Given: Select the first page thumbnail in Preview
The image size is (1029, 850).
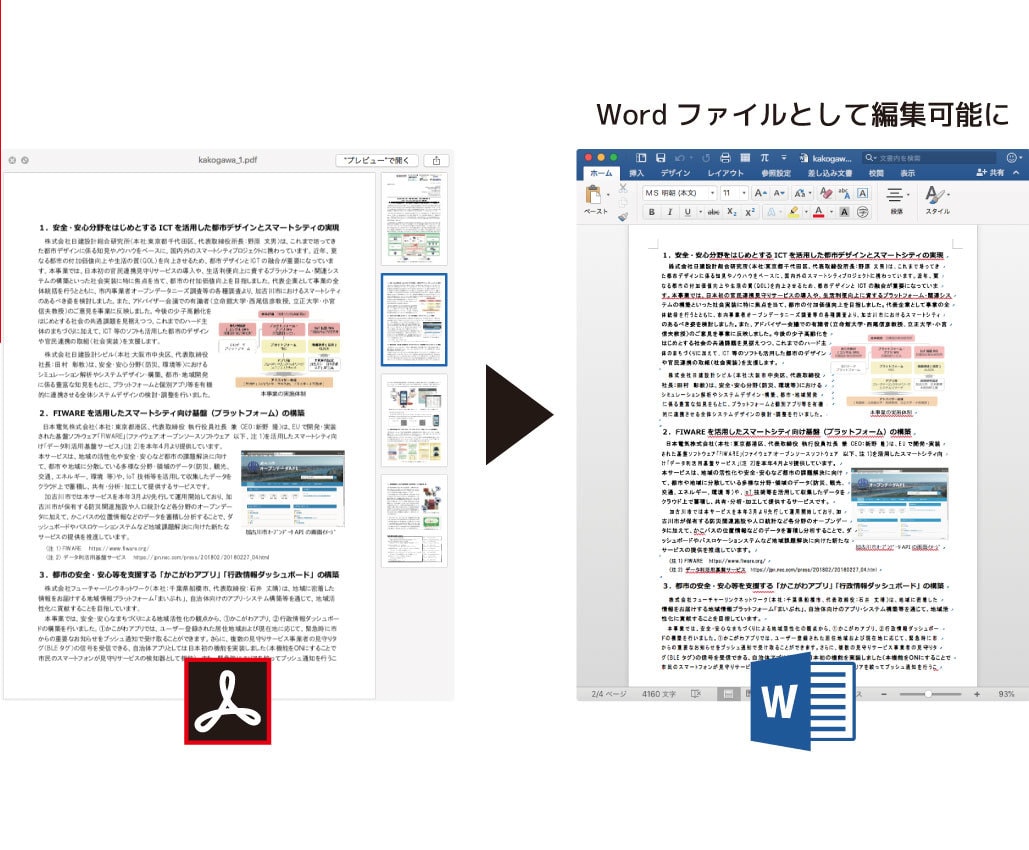Looking at the screenshot, I should coord(414,219).
